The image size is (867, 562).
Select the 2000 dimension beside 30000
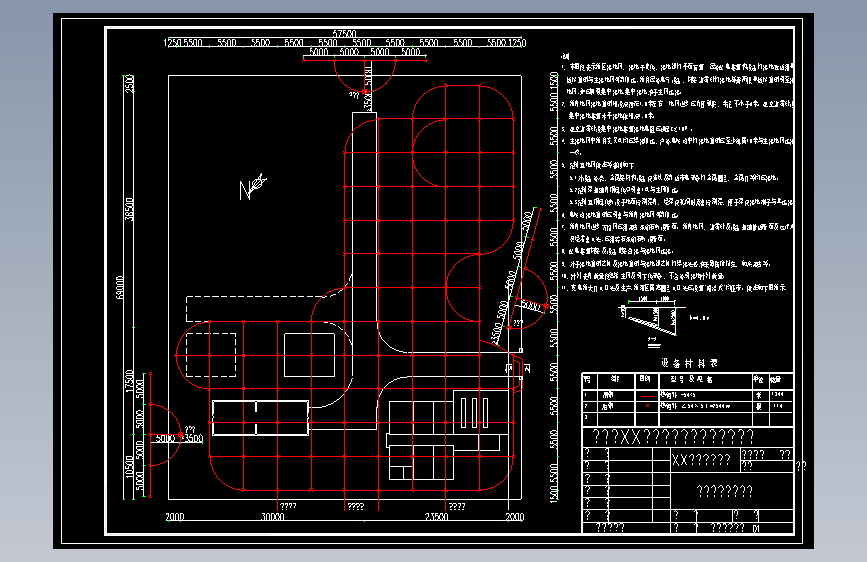pyautogui.click(x=175, y=517)
